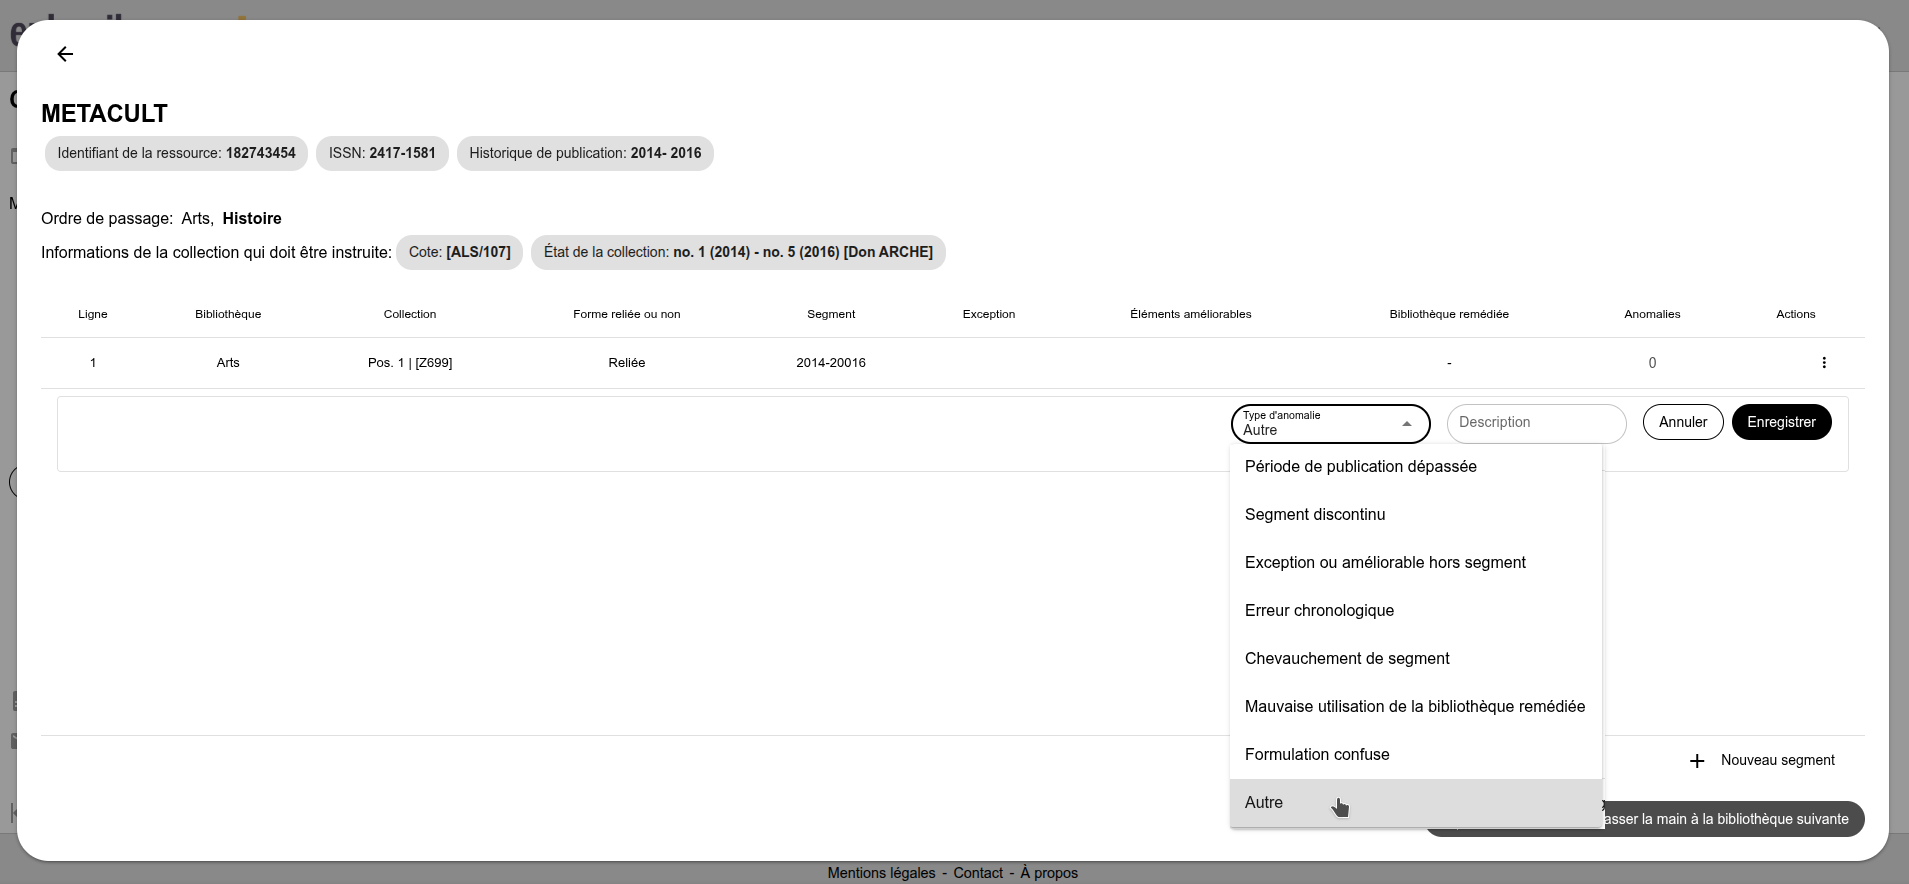This screenshot has height=884, width=1909.
Task: Open the À propos footer link
Action: 1049,873
